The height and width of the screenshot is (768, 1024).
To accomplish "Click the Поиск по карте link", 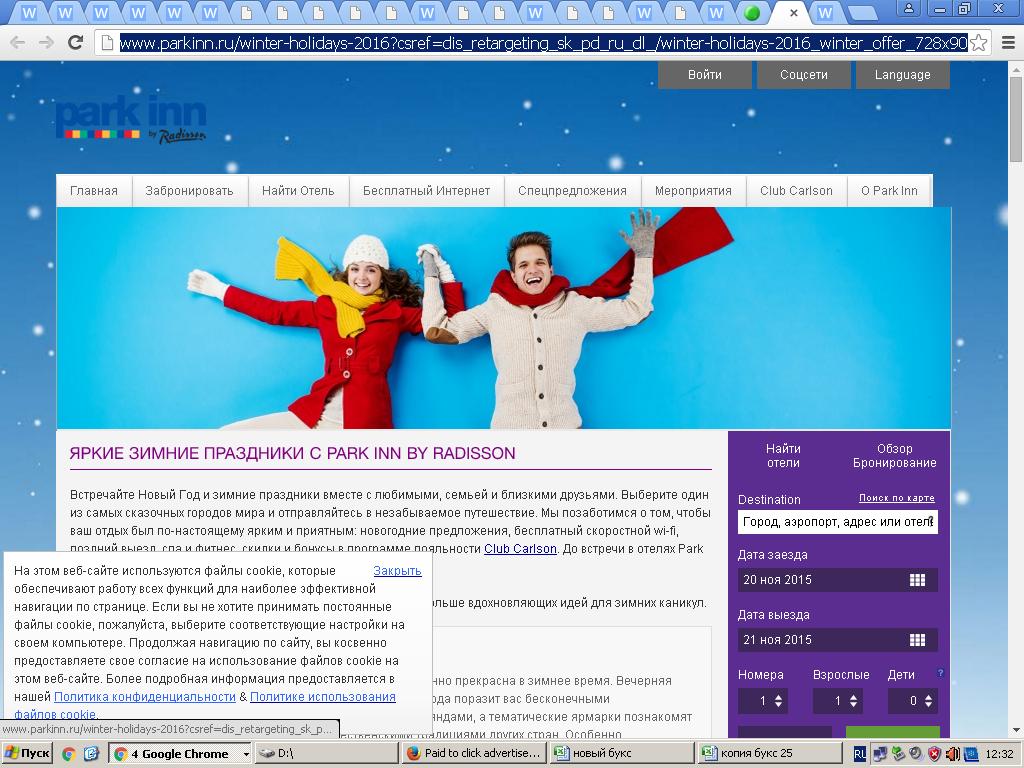I will coord(897,498).
